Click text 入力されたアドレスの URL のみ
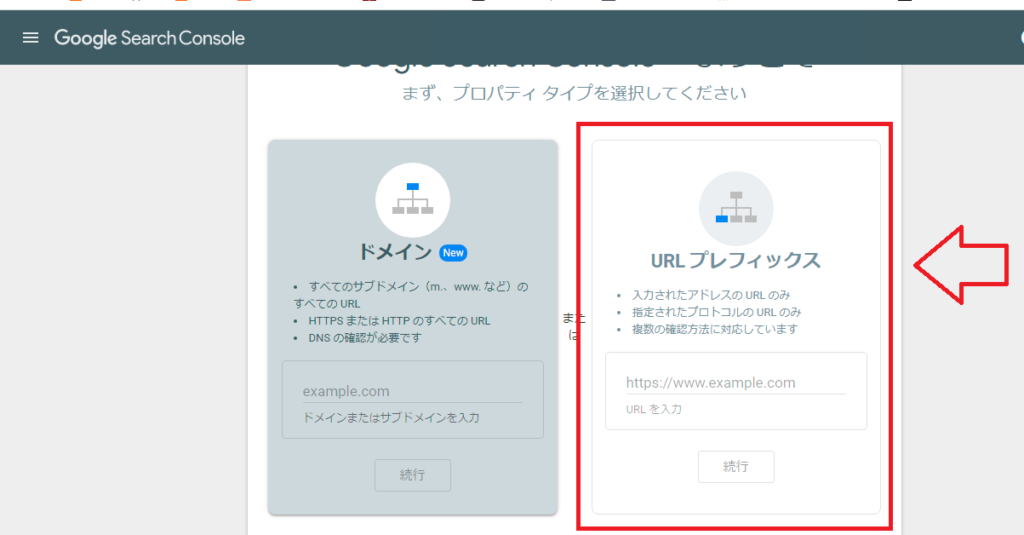The image size is (1024, 535). click(711, 295)
